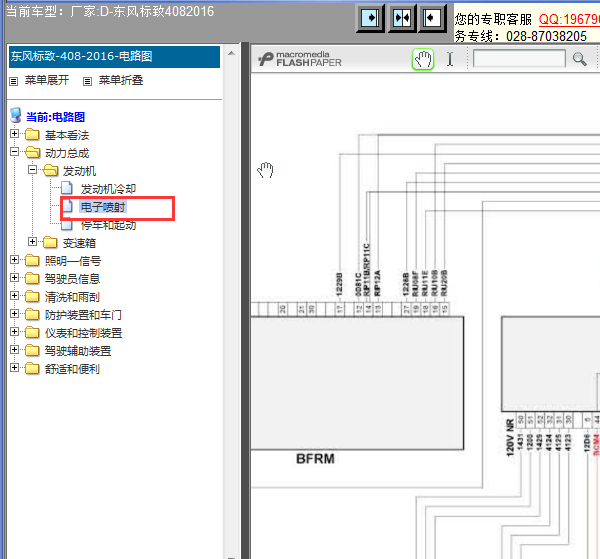
Task: Click the 变速箱 folder icon
Action: point(50,242)
